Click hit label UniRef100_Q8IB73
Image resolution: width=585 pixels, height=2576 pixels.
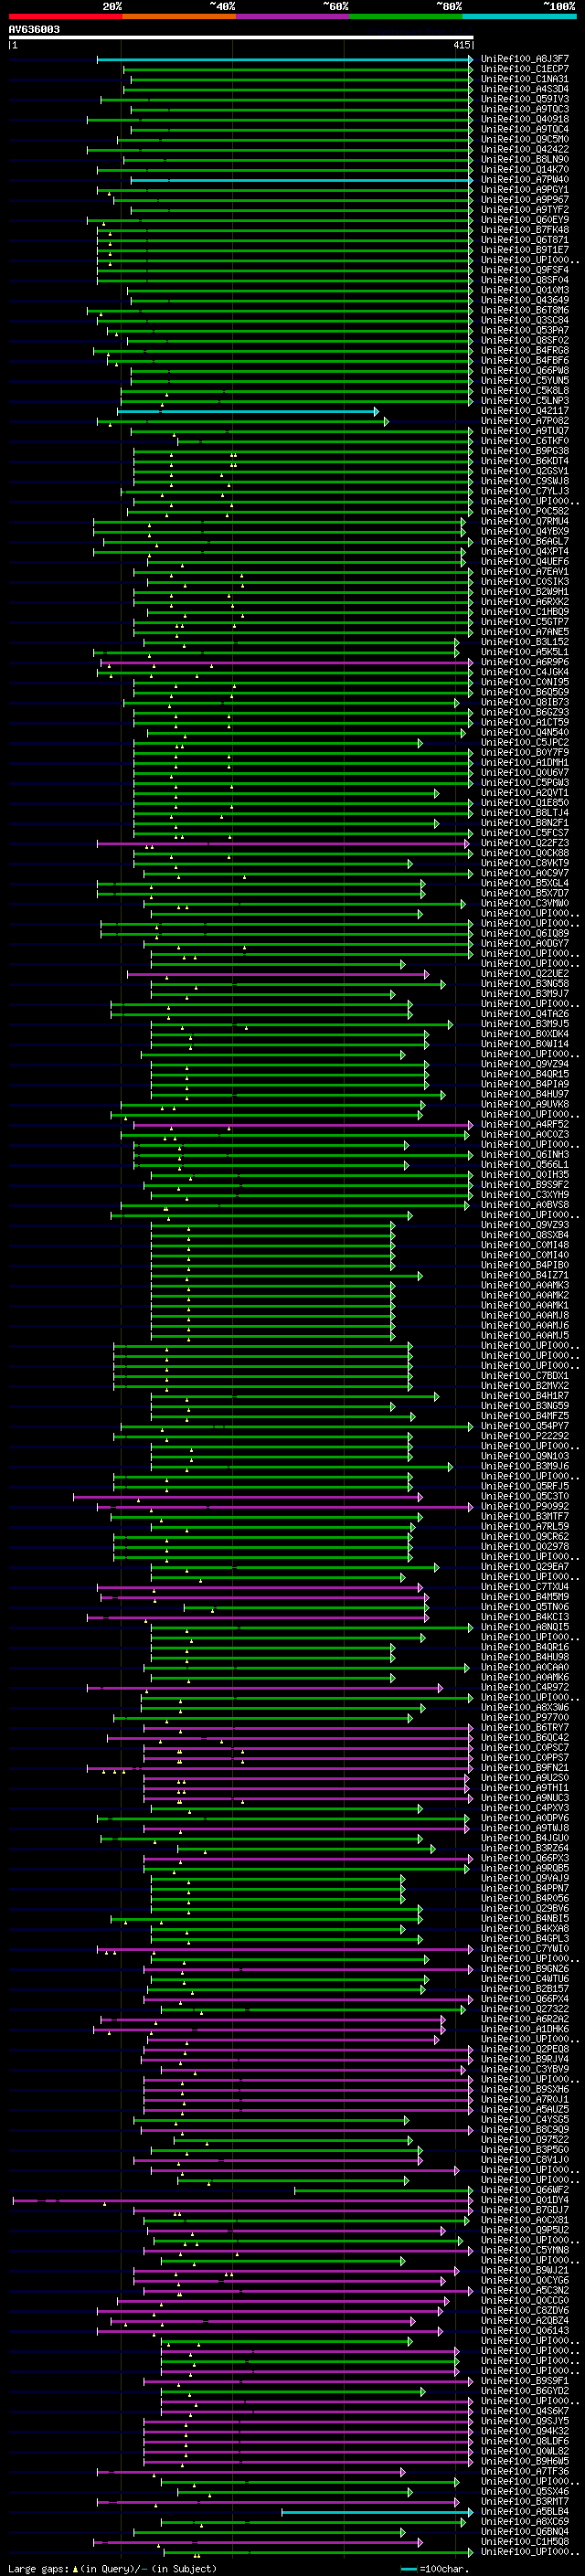point(525,702)
